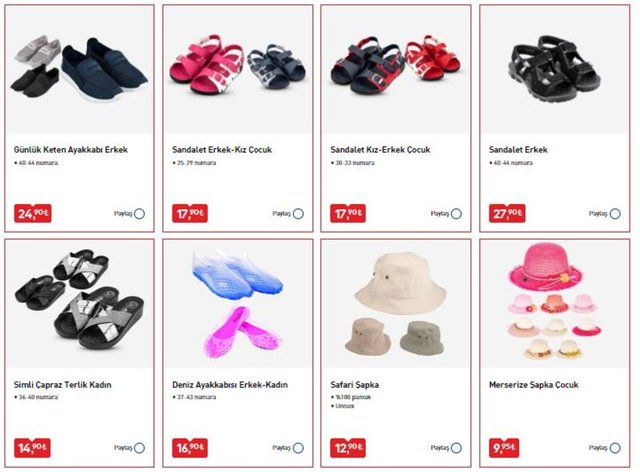Click Paylaş icon for Deniz Ayakkabısı Erkek-Kadın
The image size is (640, 472).
click(298, 448)
